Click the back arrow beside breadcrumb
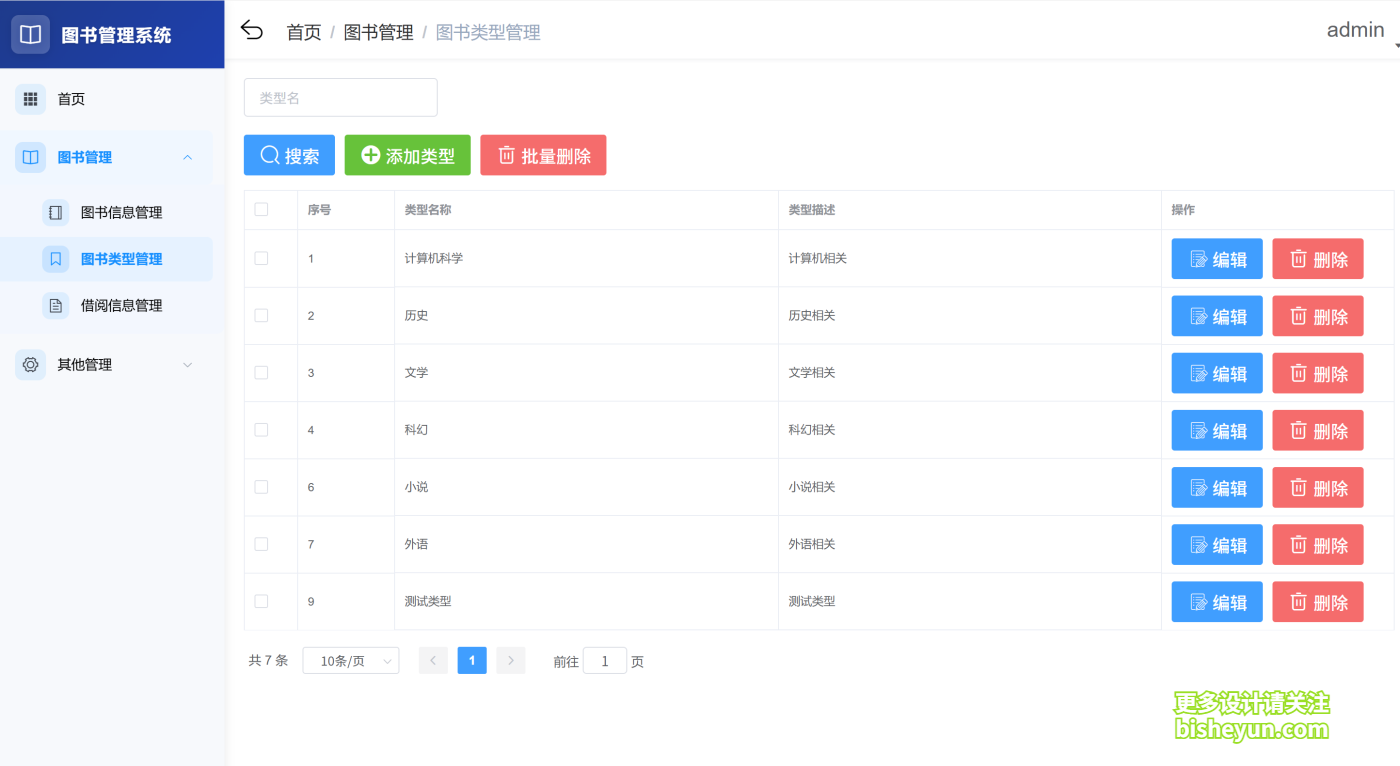 (x=251, y=30)
